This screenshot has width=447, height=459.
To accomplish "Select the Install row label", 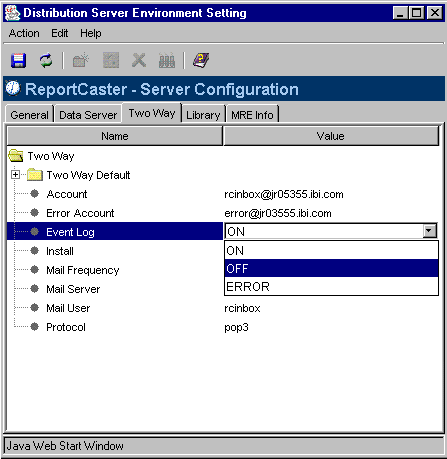I will (60, 251).
